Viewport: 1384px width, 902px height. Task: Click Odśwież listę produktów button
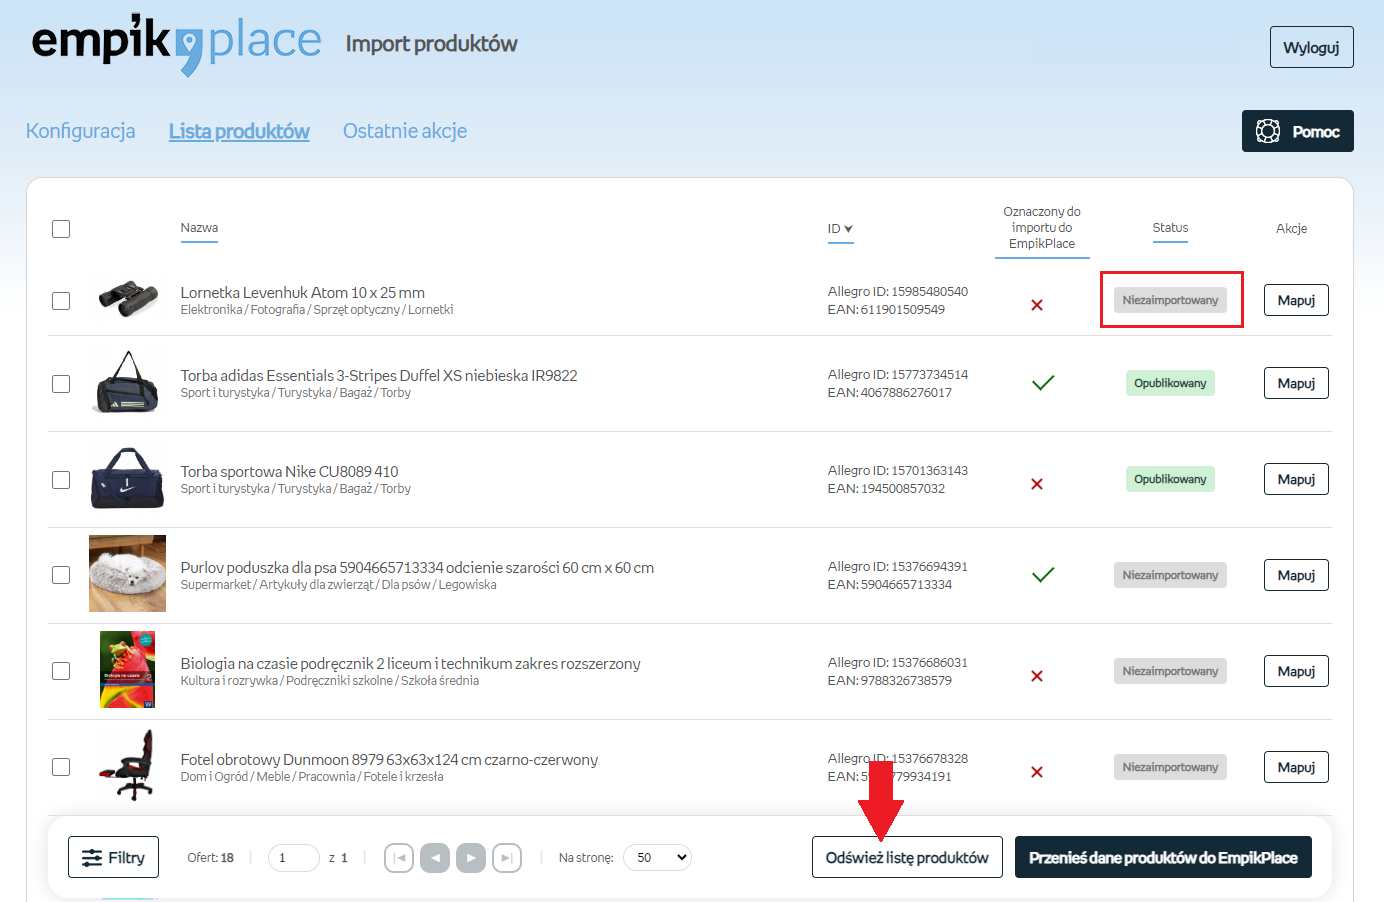(907, 858)
